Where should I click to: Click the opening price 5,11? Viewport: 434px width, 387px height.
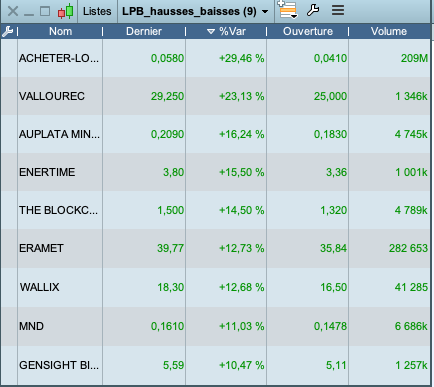pyautogui.click(x=336, y=365)
